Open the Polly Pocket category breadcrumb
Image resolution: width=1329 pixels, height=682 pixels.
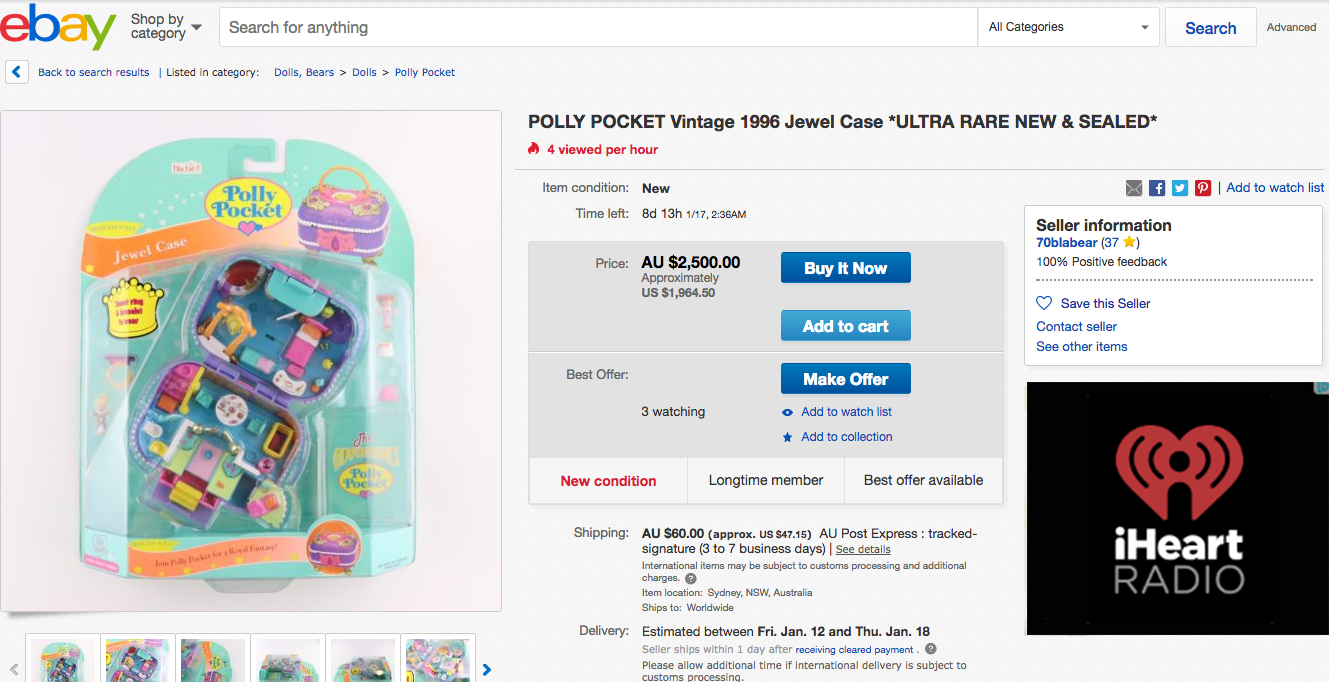[424, 72]
